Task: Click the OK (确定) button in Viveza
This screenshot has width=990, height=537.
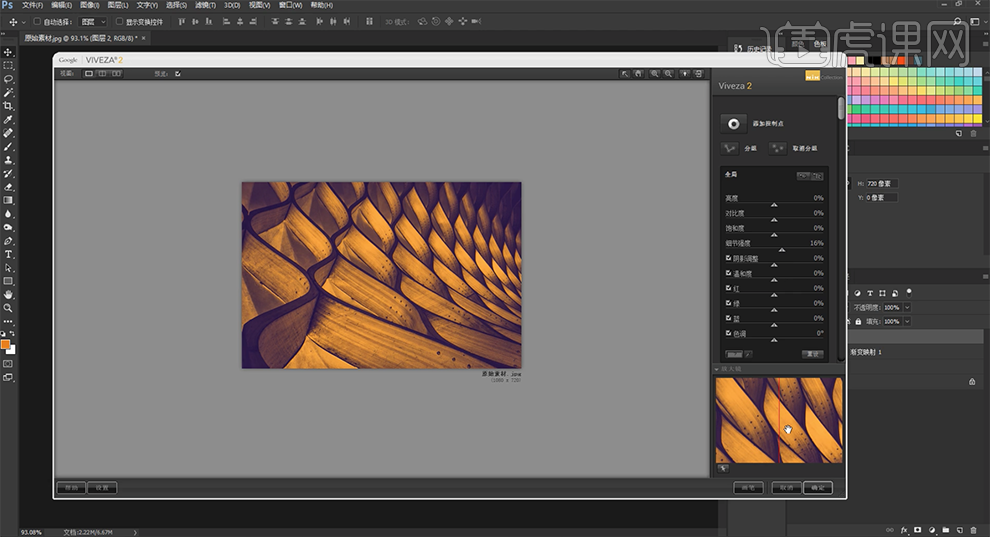Action: (818, 488)
